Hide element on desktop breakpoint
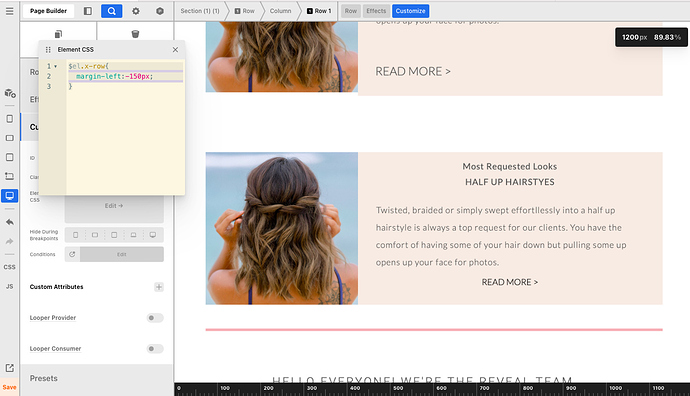Viewport: 690px width, 396px height. coord(153,235)
